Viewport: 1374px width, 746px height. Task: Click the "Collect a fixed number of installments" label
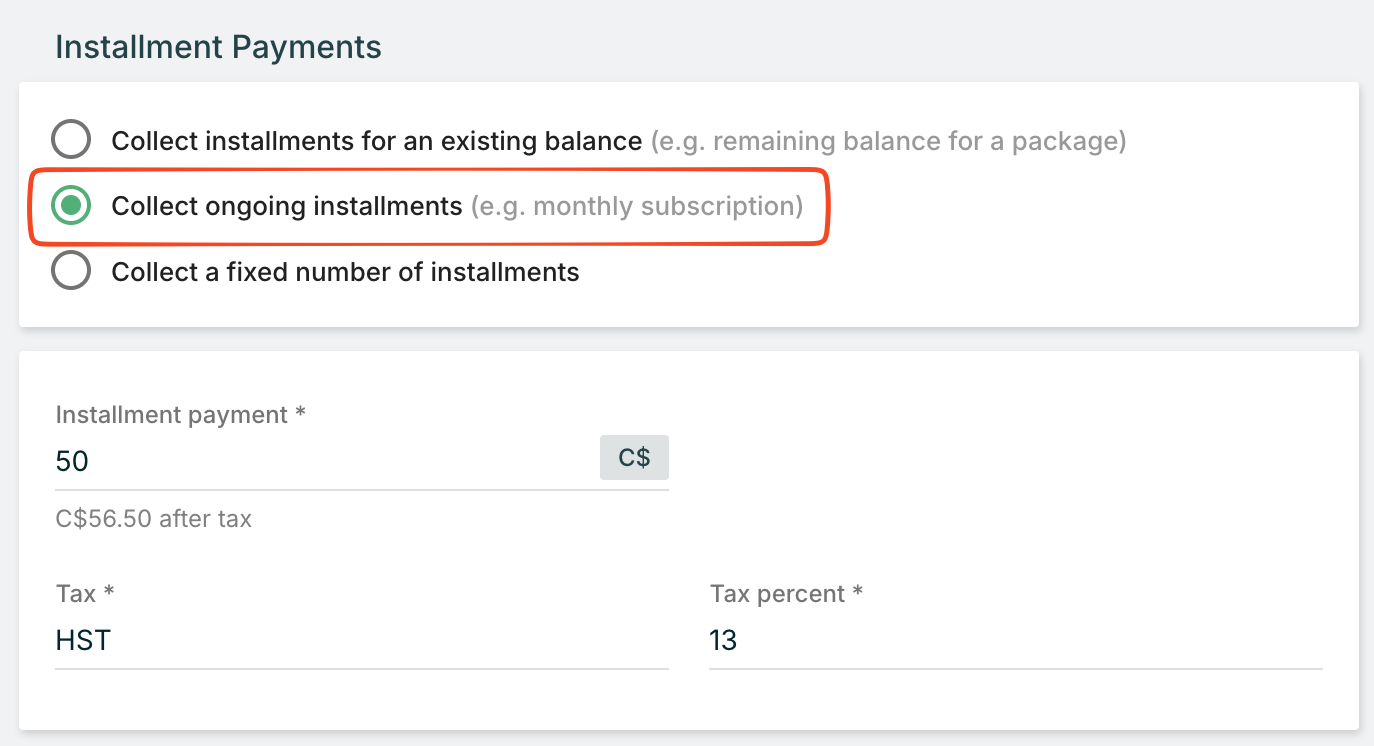(345, 272)
